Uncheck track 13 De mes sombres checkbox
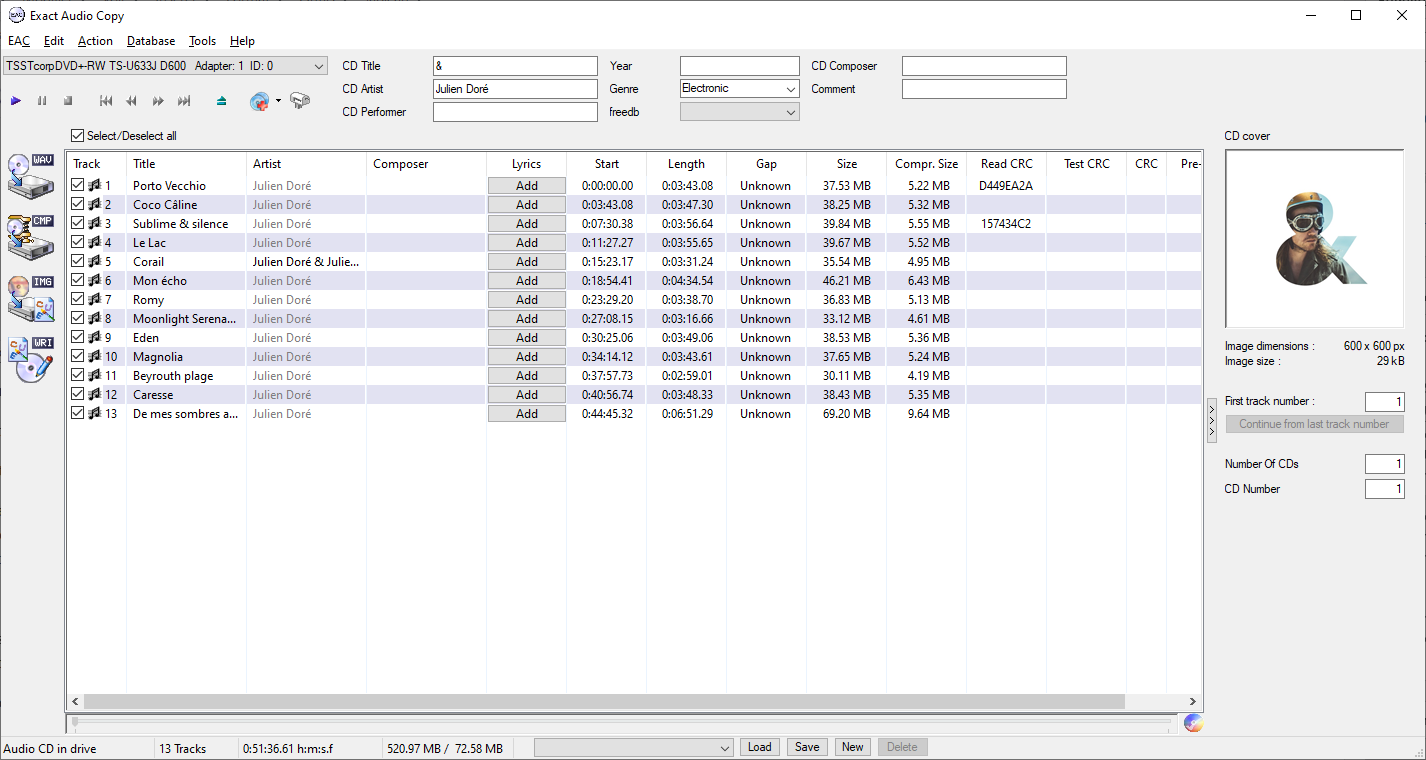The width and height of the screenshot is (1426, 760). coord(78,413)
